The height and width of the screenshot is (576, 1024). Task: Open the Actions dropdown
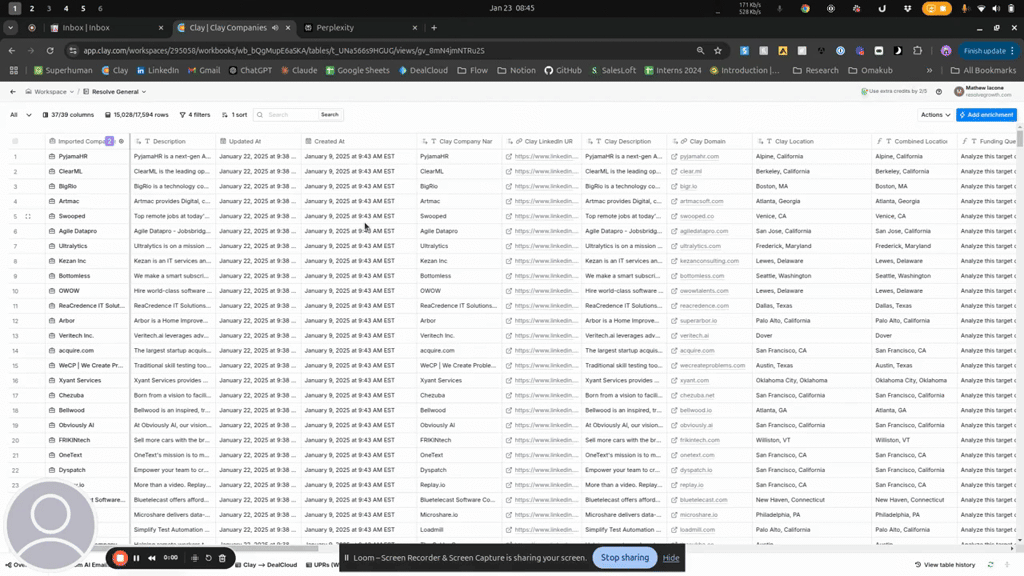pos(935,115)
